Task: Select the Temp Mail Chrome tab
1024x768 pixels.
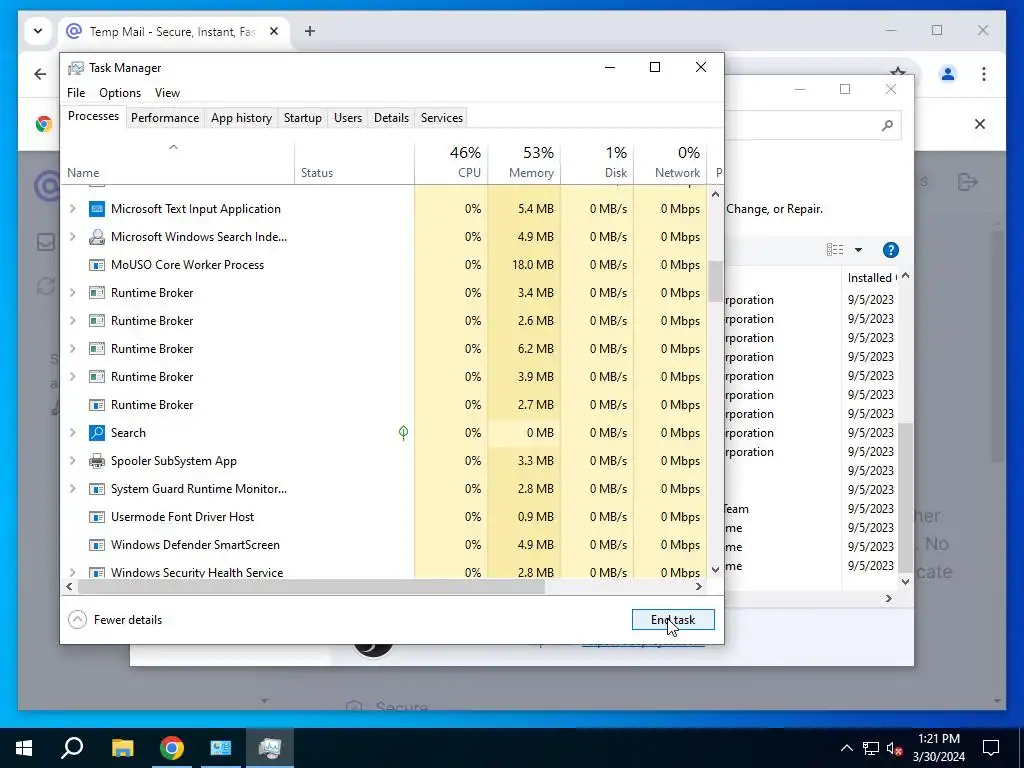Action: coord(174,31)
